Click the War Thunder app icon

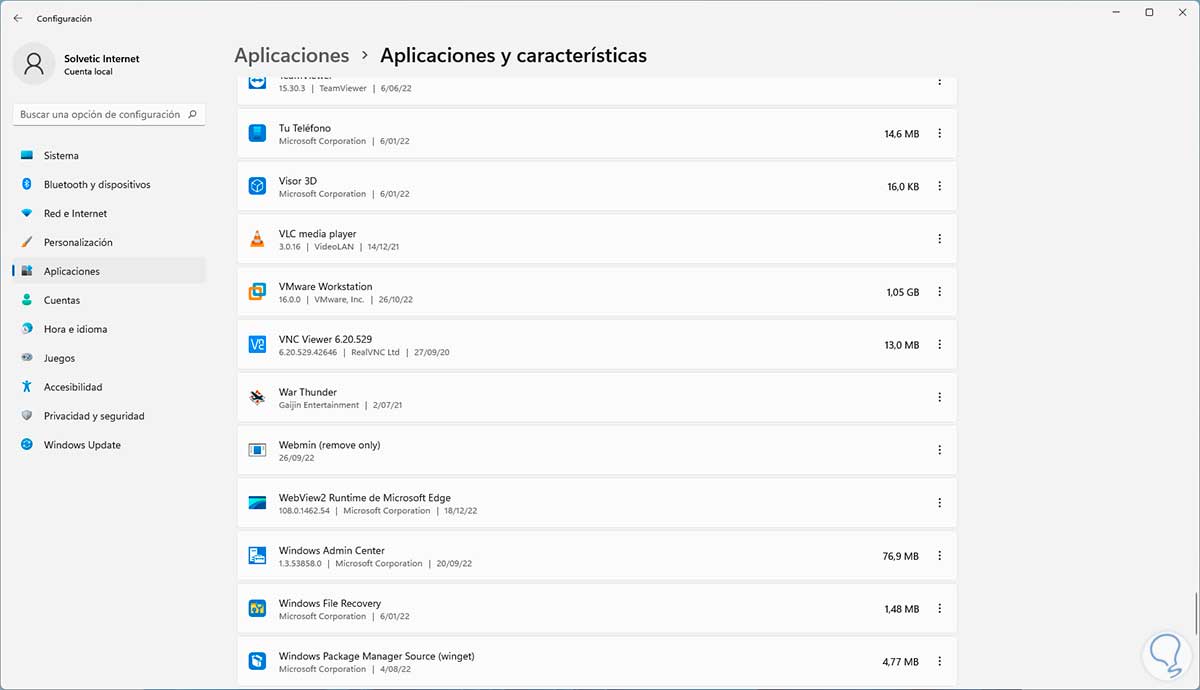pos(257,398)
